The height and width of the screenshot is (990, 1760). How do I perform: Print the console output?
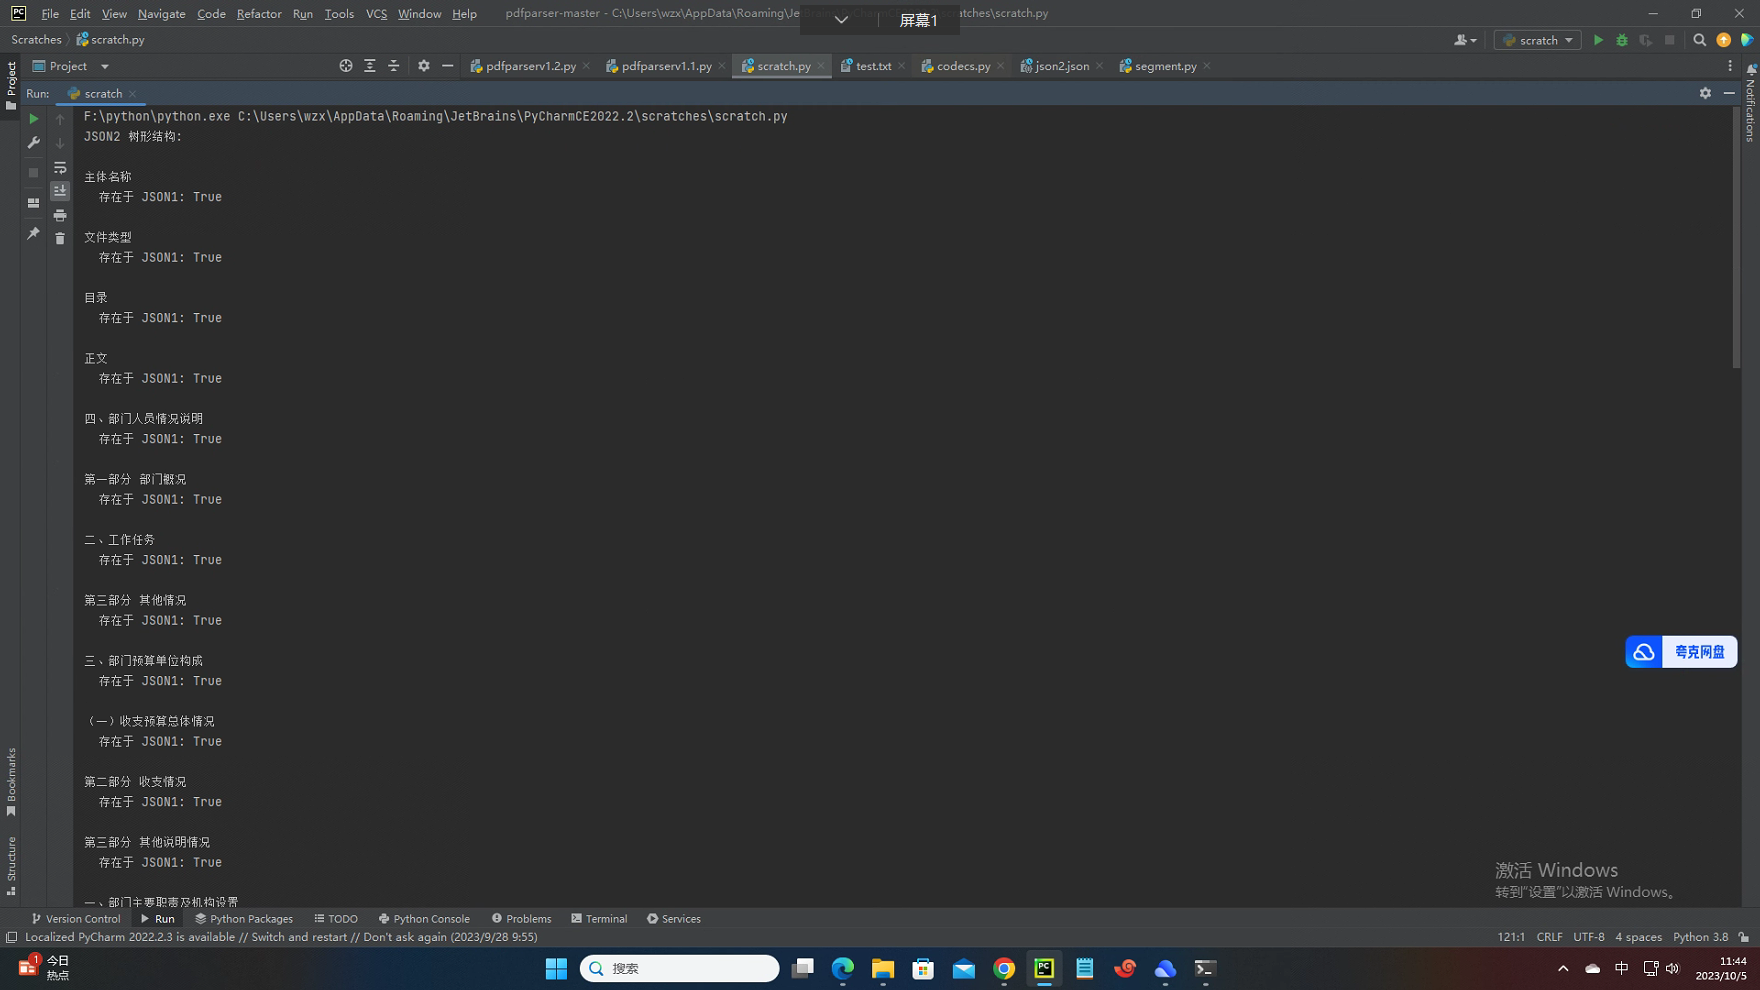pos(60,215)
